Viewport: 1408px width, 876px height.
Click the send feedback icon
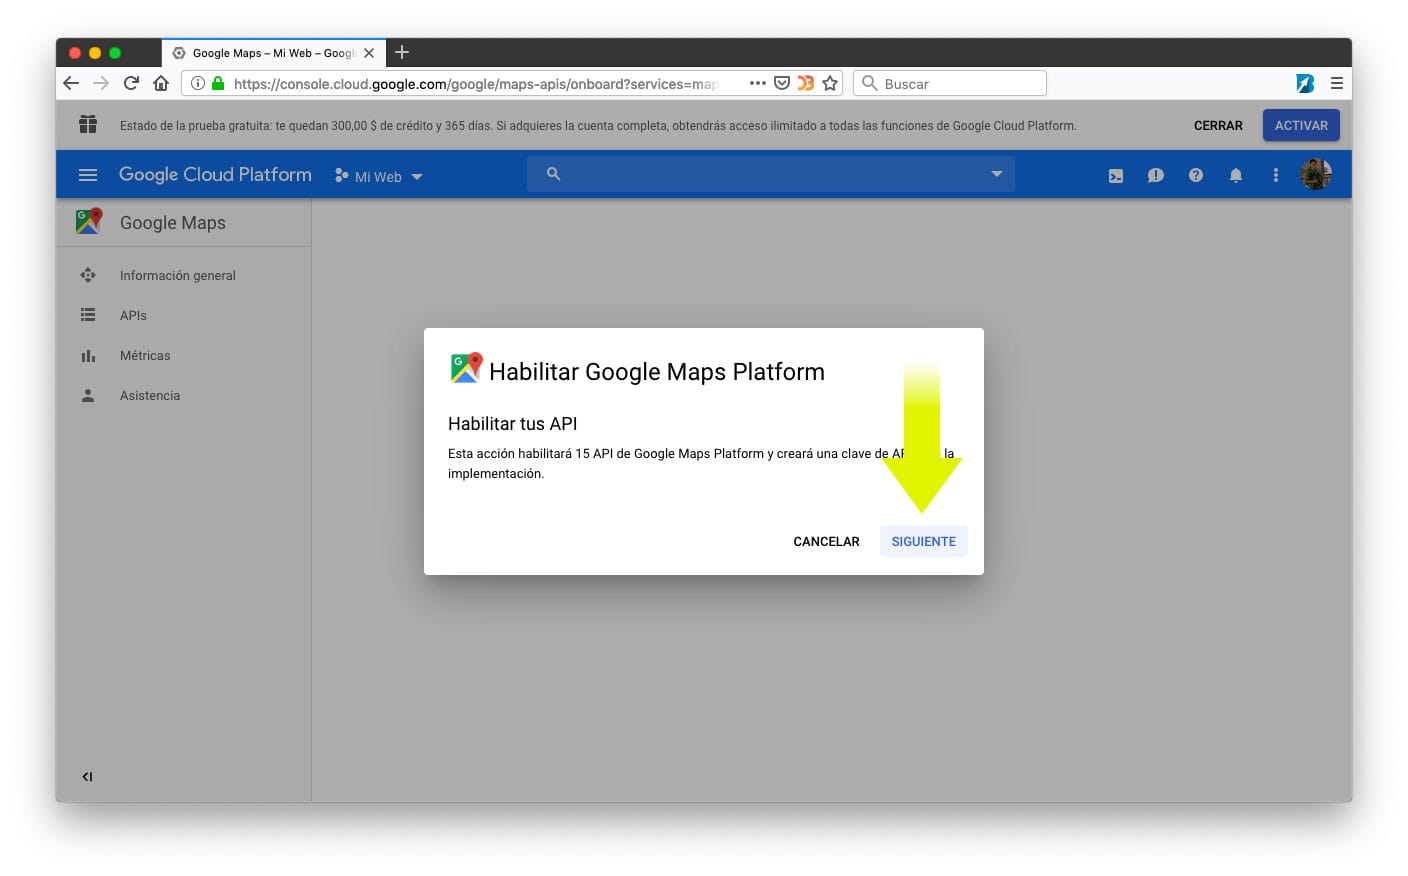click(x=1156, y=175)
